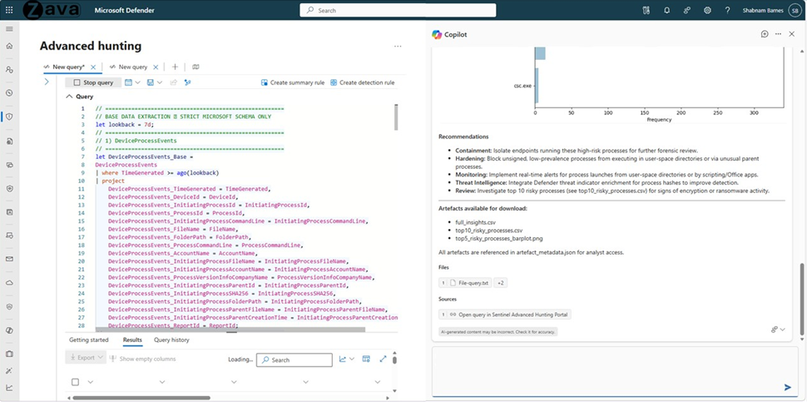Expand the Copilot feedback link dropdown
Viewport: 807px width, 402px height.
click(778, 329)
